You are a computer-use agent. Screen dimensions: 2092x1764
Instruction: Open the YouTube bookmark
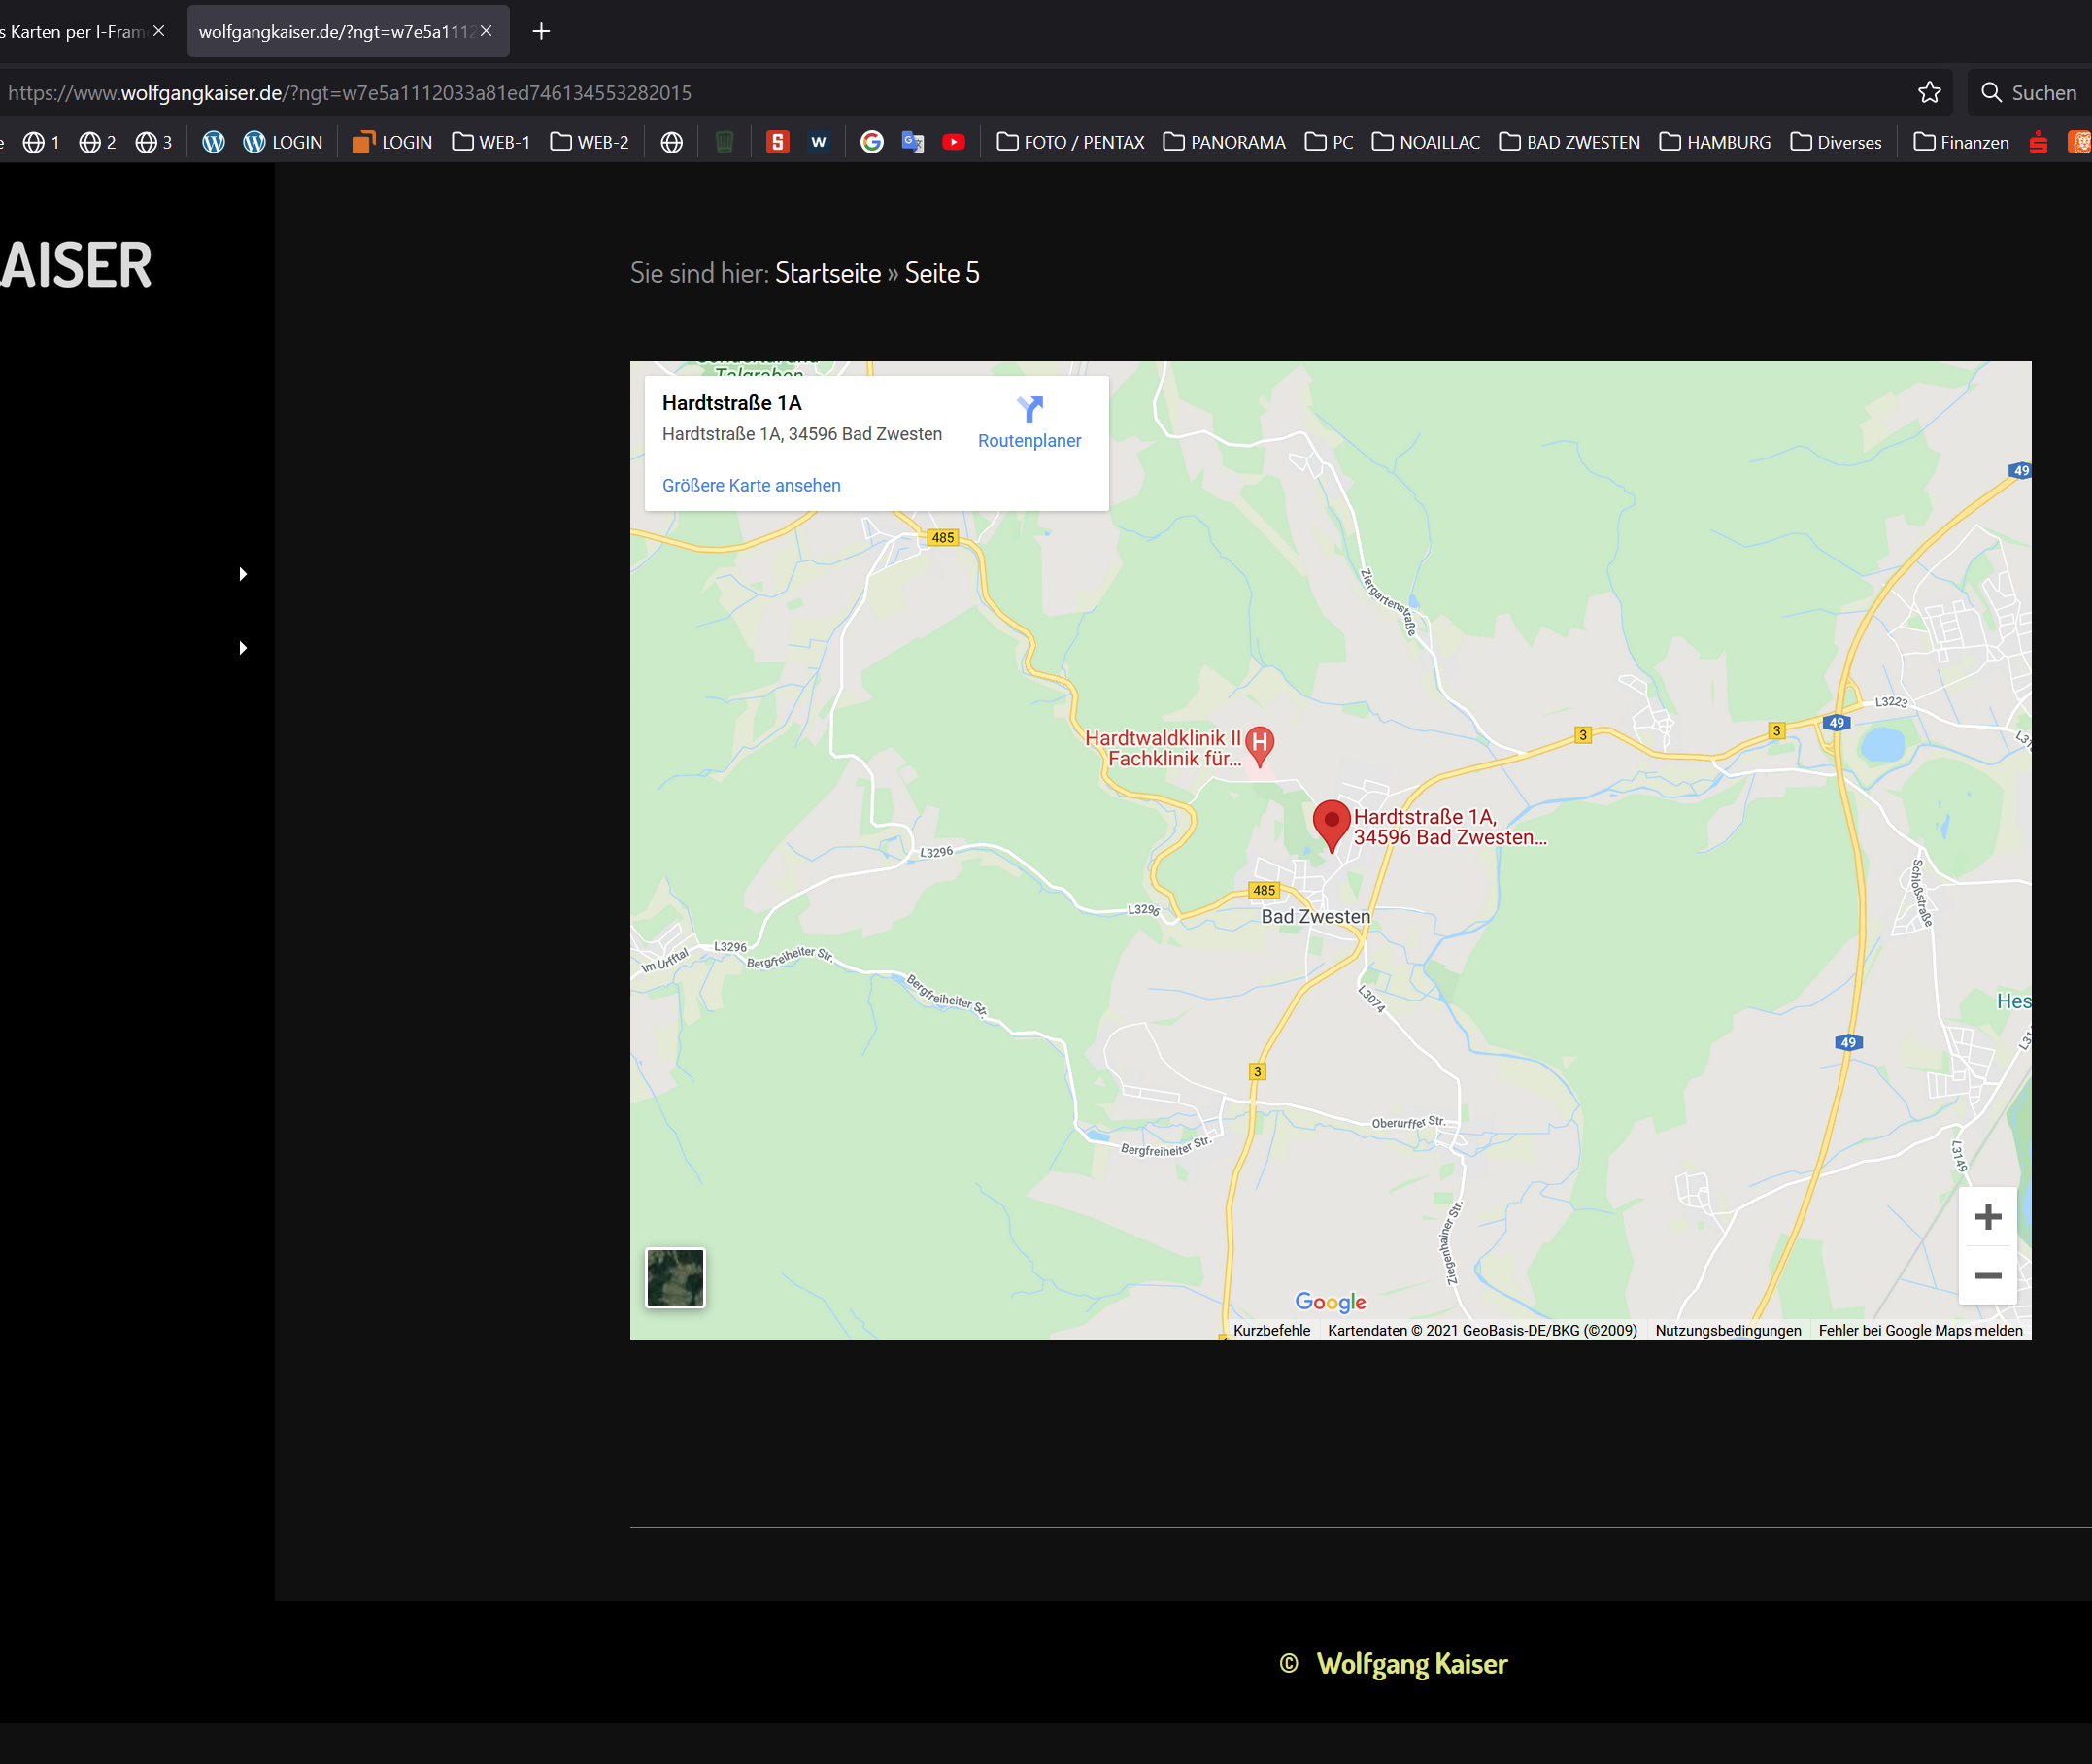click(953, 142)
